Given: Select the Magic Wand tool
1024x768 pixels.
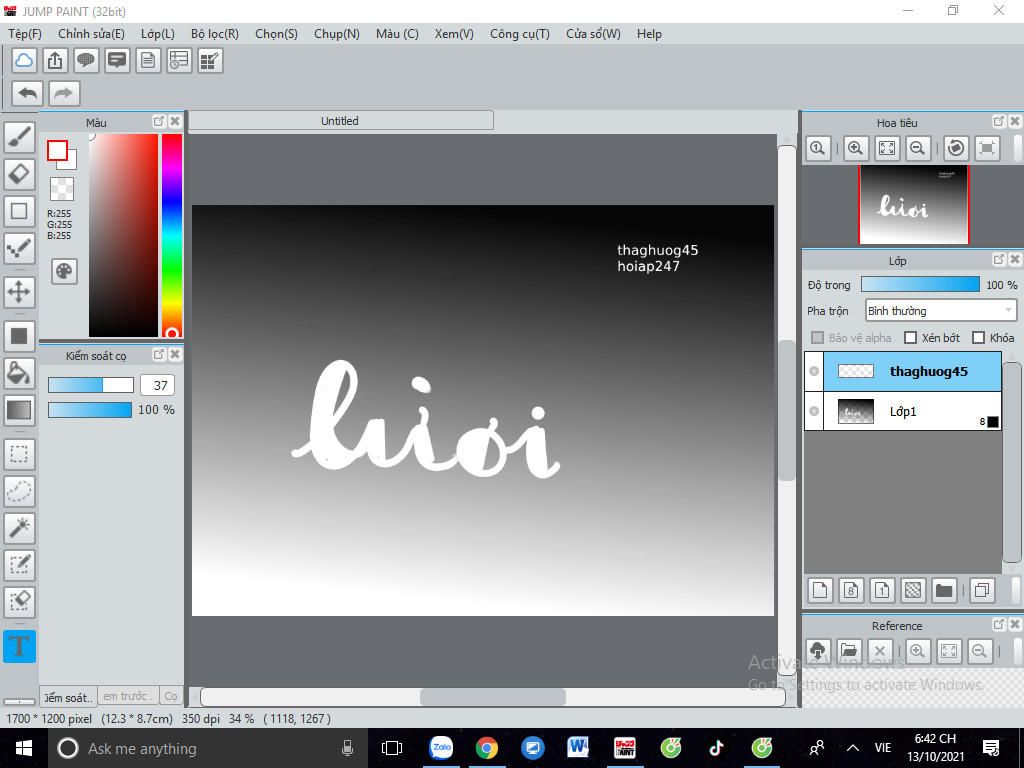Looking at the screenshot, I should tap(19, 527).
